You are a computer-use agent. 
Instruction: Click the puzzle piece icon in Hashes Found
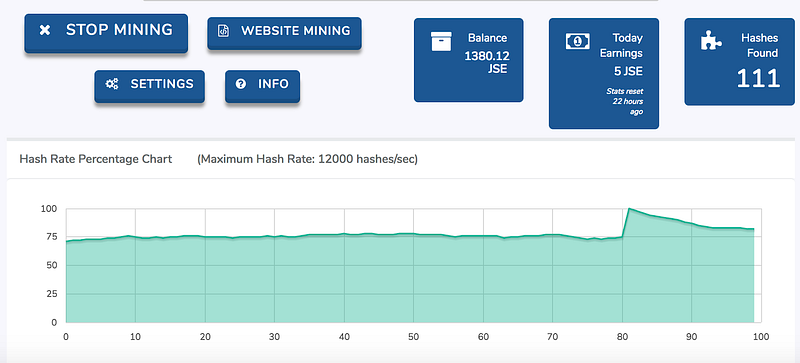coord(711,40)
